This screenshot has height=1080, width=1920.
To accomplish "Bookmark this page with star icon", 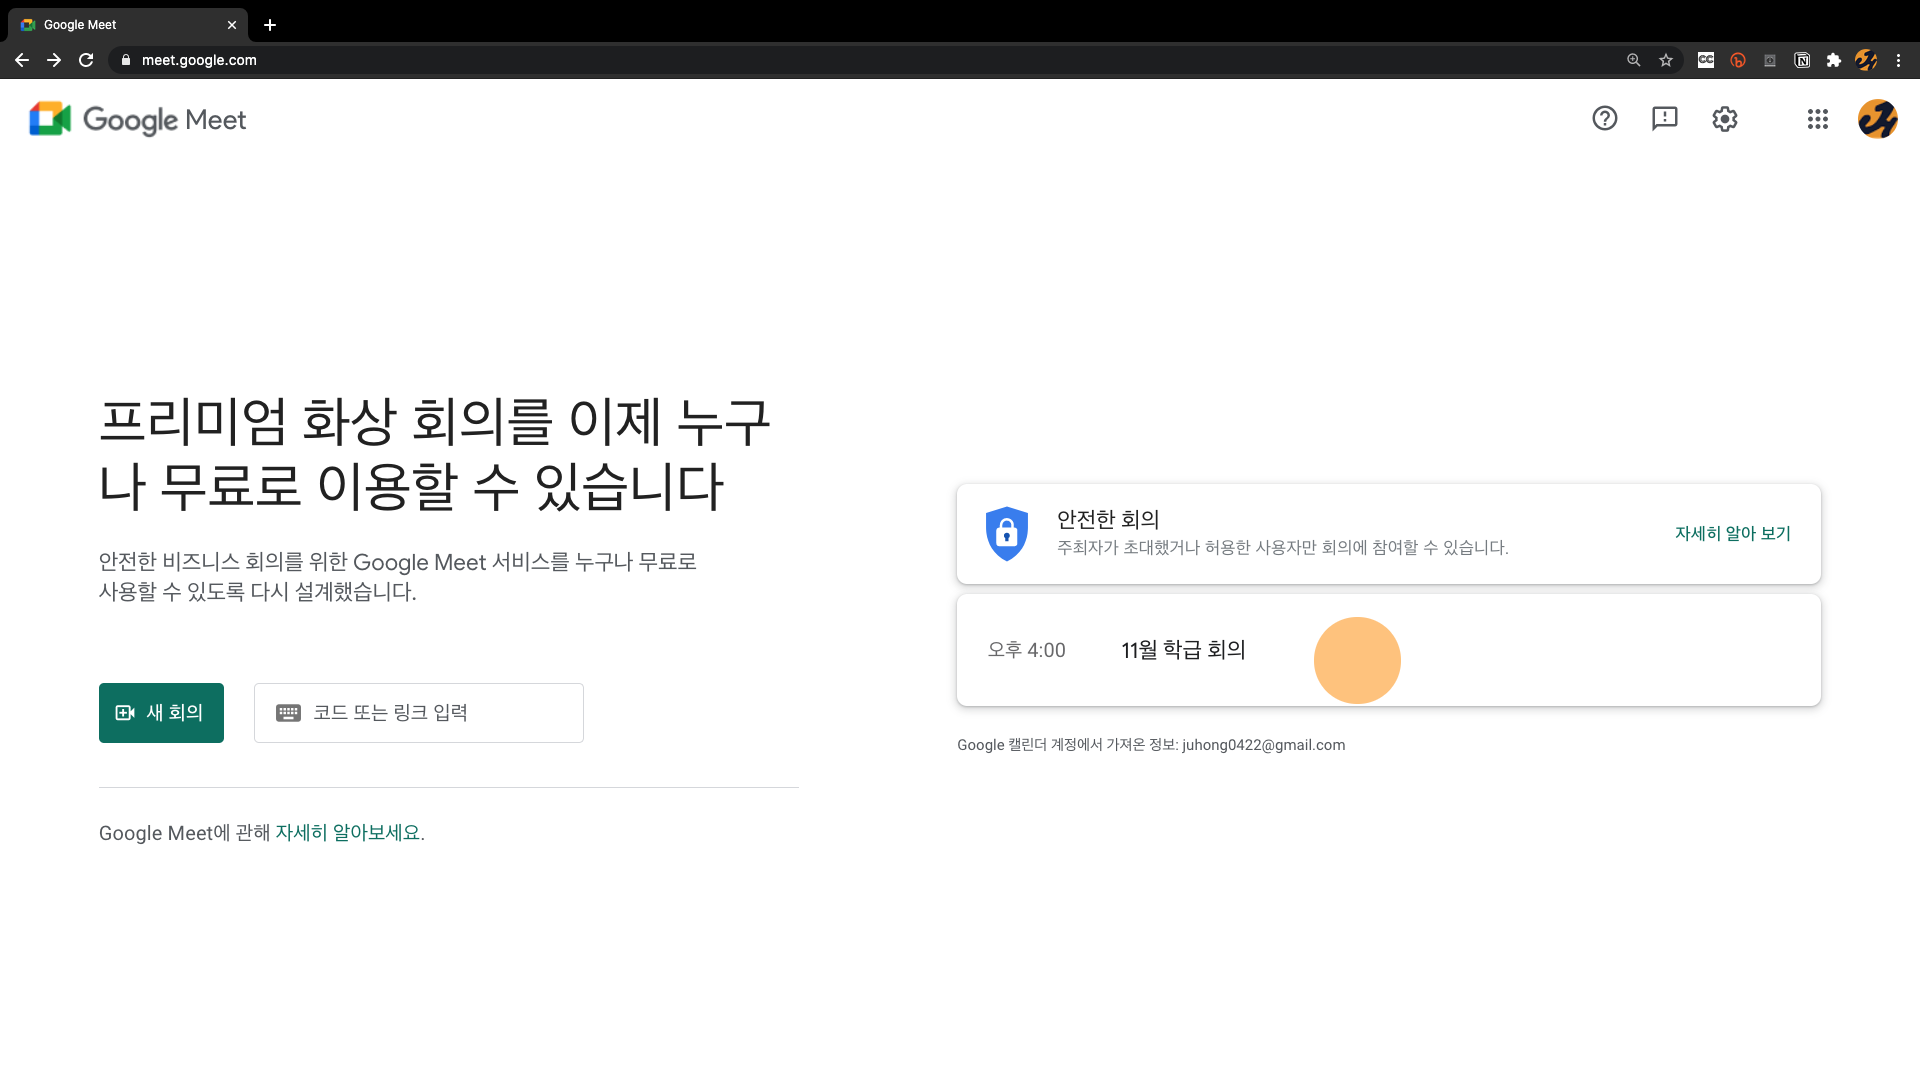I will (1666, 60).
